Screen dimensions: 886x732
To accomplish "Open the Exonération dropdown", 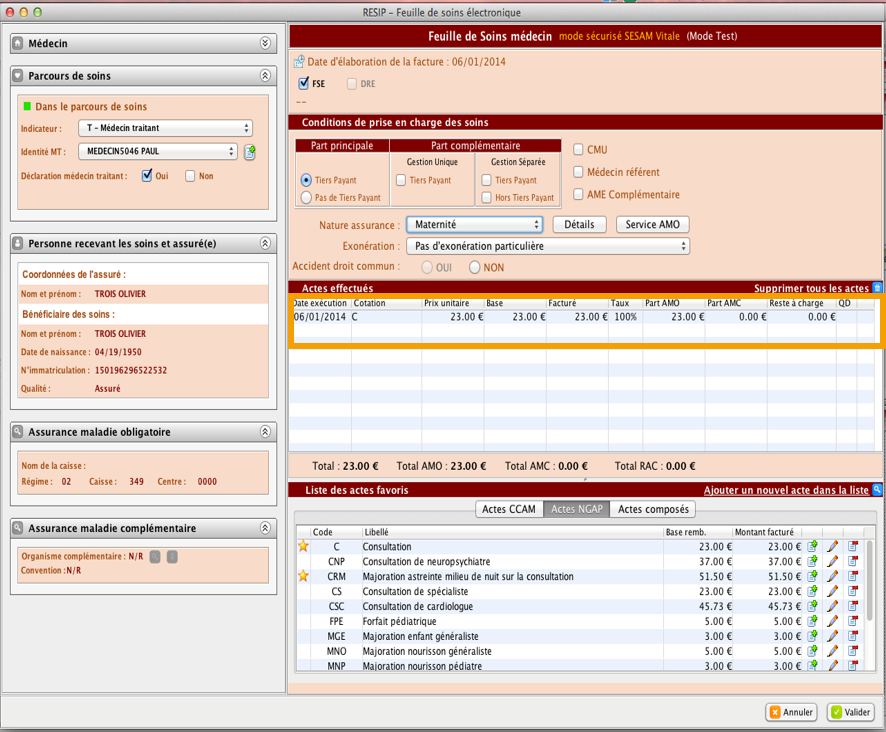I will click(547, 246).
